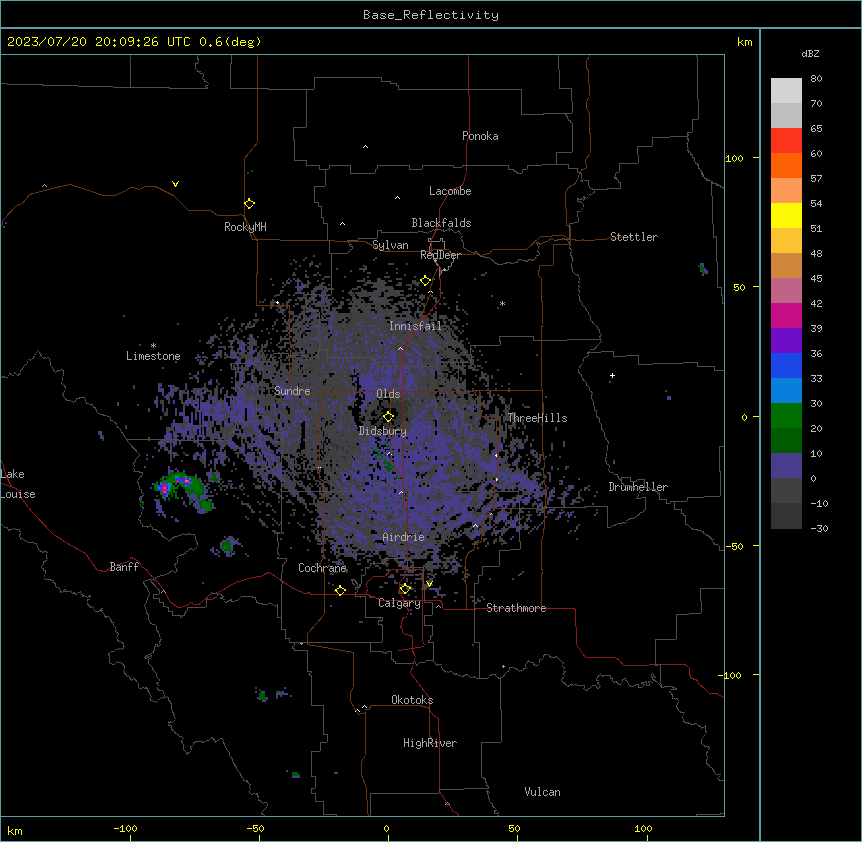
Task: Pick the yellow diamond marker below Cochrane
Action: (x=340, y=590)
